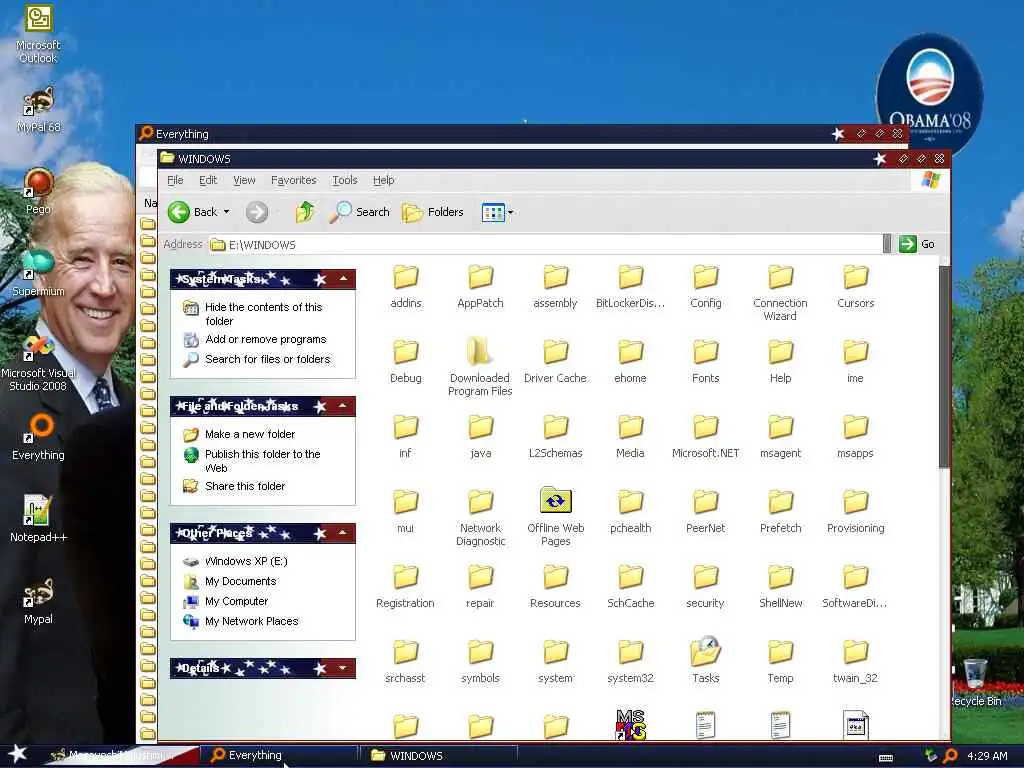Screen dimensions: 1024x768
Task: Open the address bar dropdown
Action: tap(887, 244)
